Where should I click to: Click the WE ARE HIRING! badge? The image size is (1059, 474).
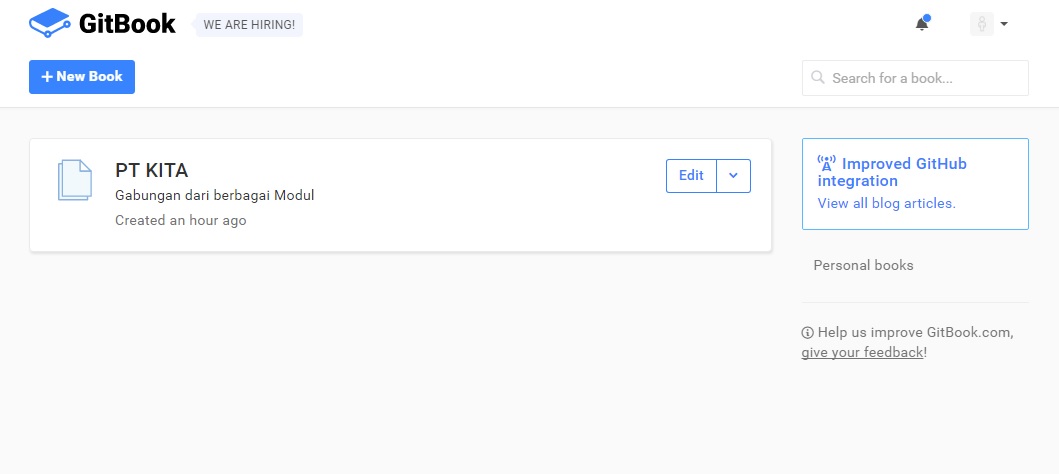click(249, 25)
